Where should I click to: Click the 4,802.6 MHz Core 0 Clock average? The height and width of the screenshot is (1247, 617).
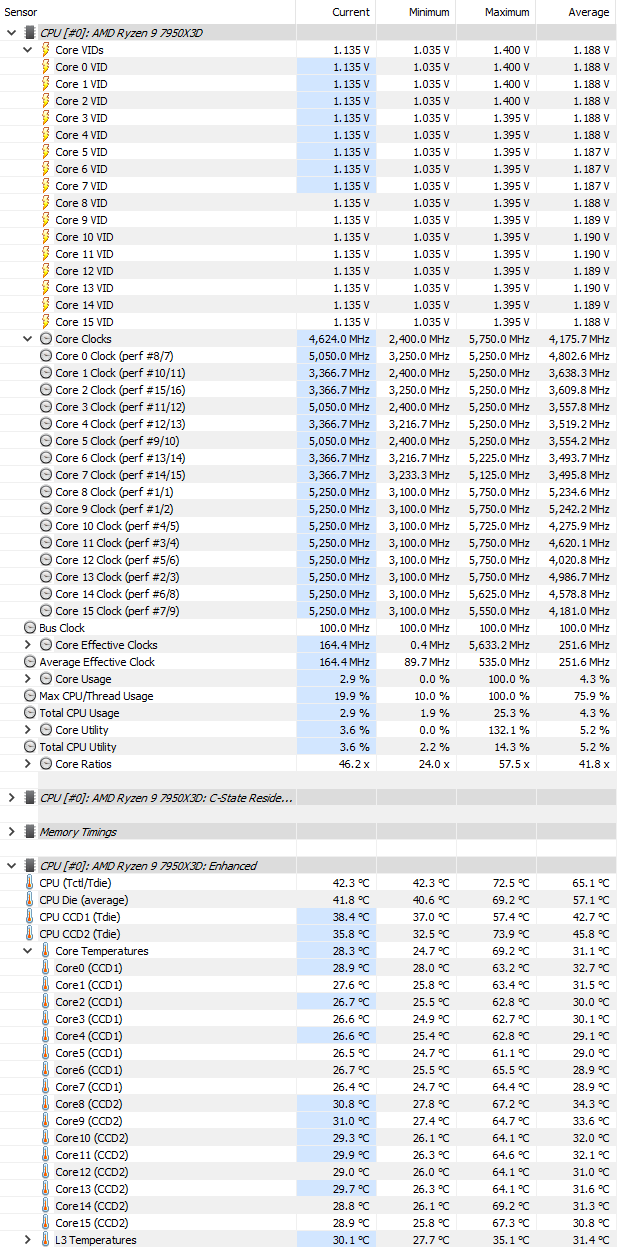pos(580,356)
